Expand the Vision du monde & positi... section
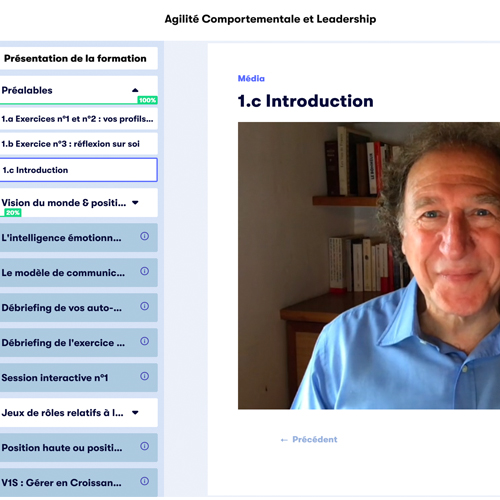 tap(135, 202)
